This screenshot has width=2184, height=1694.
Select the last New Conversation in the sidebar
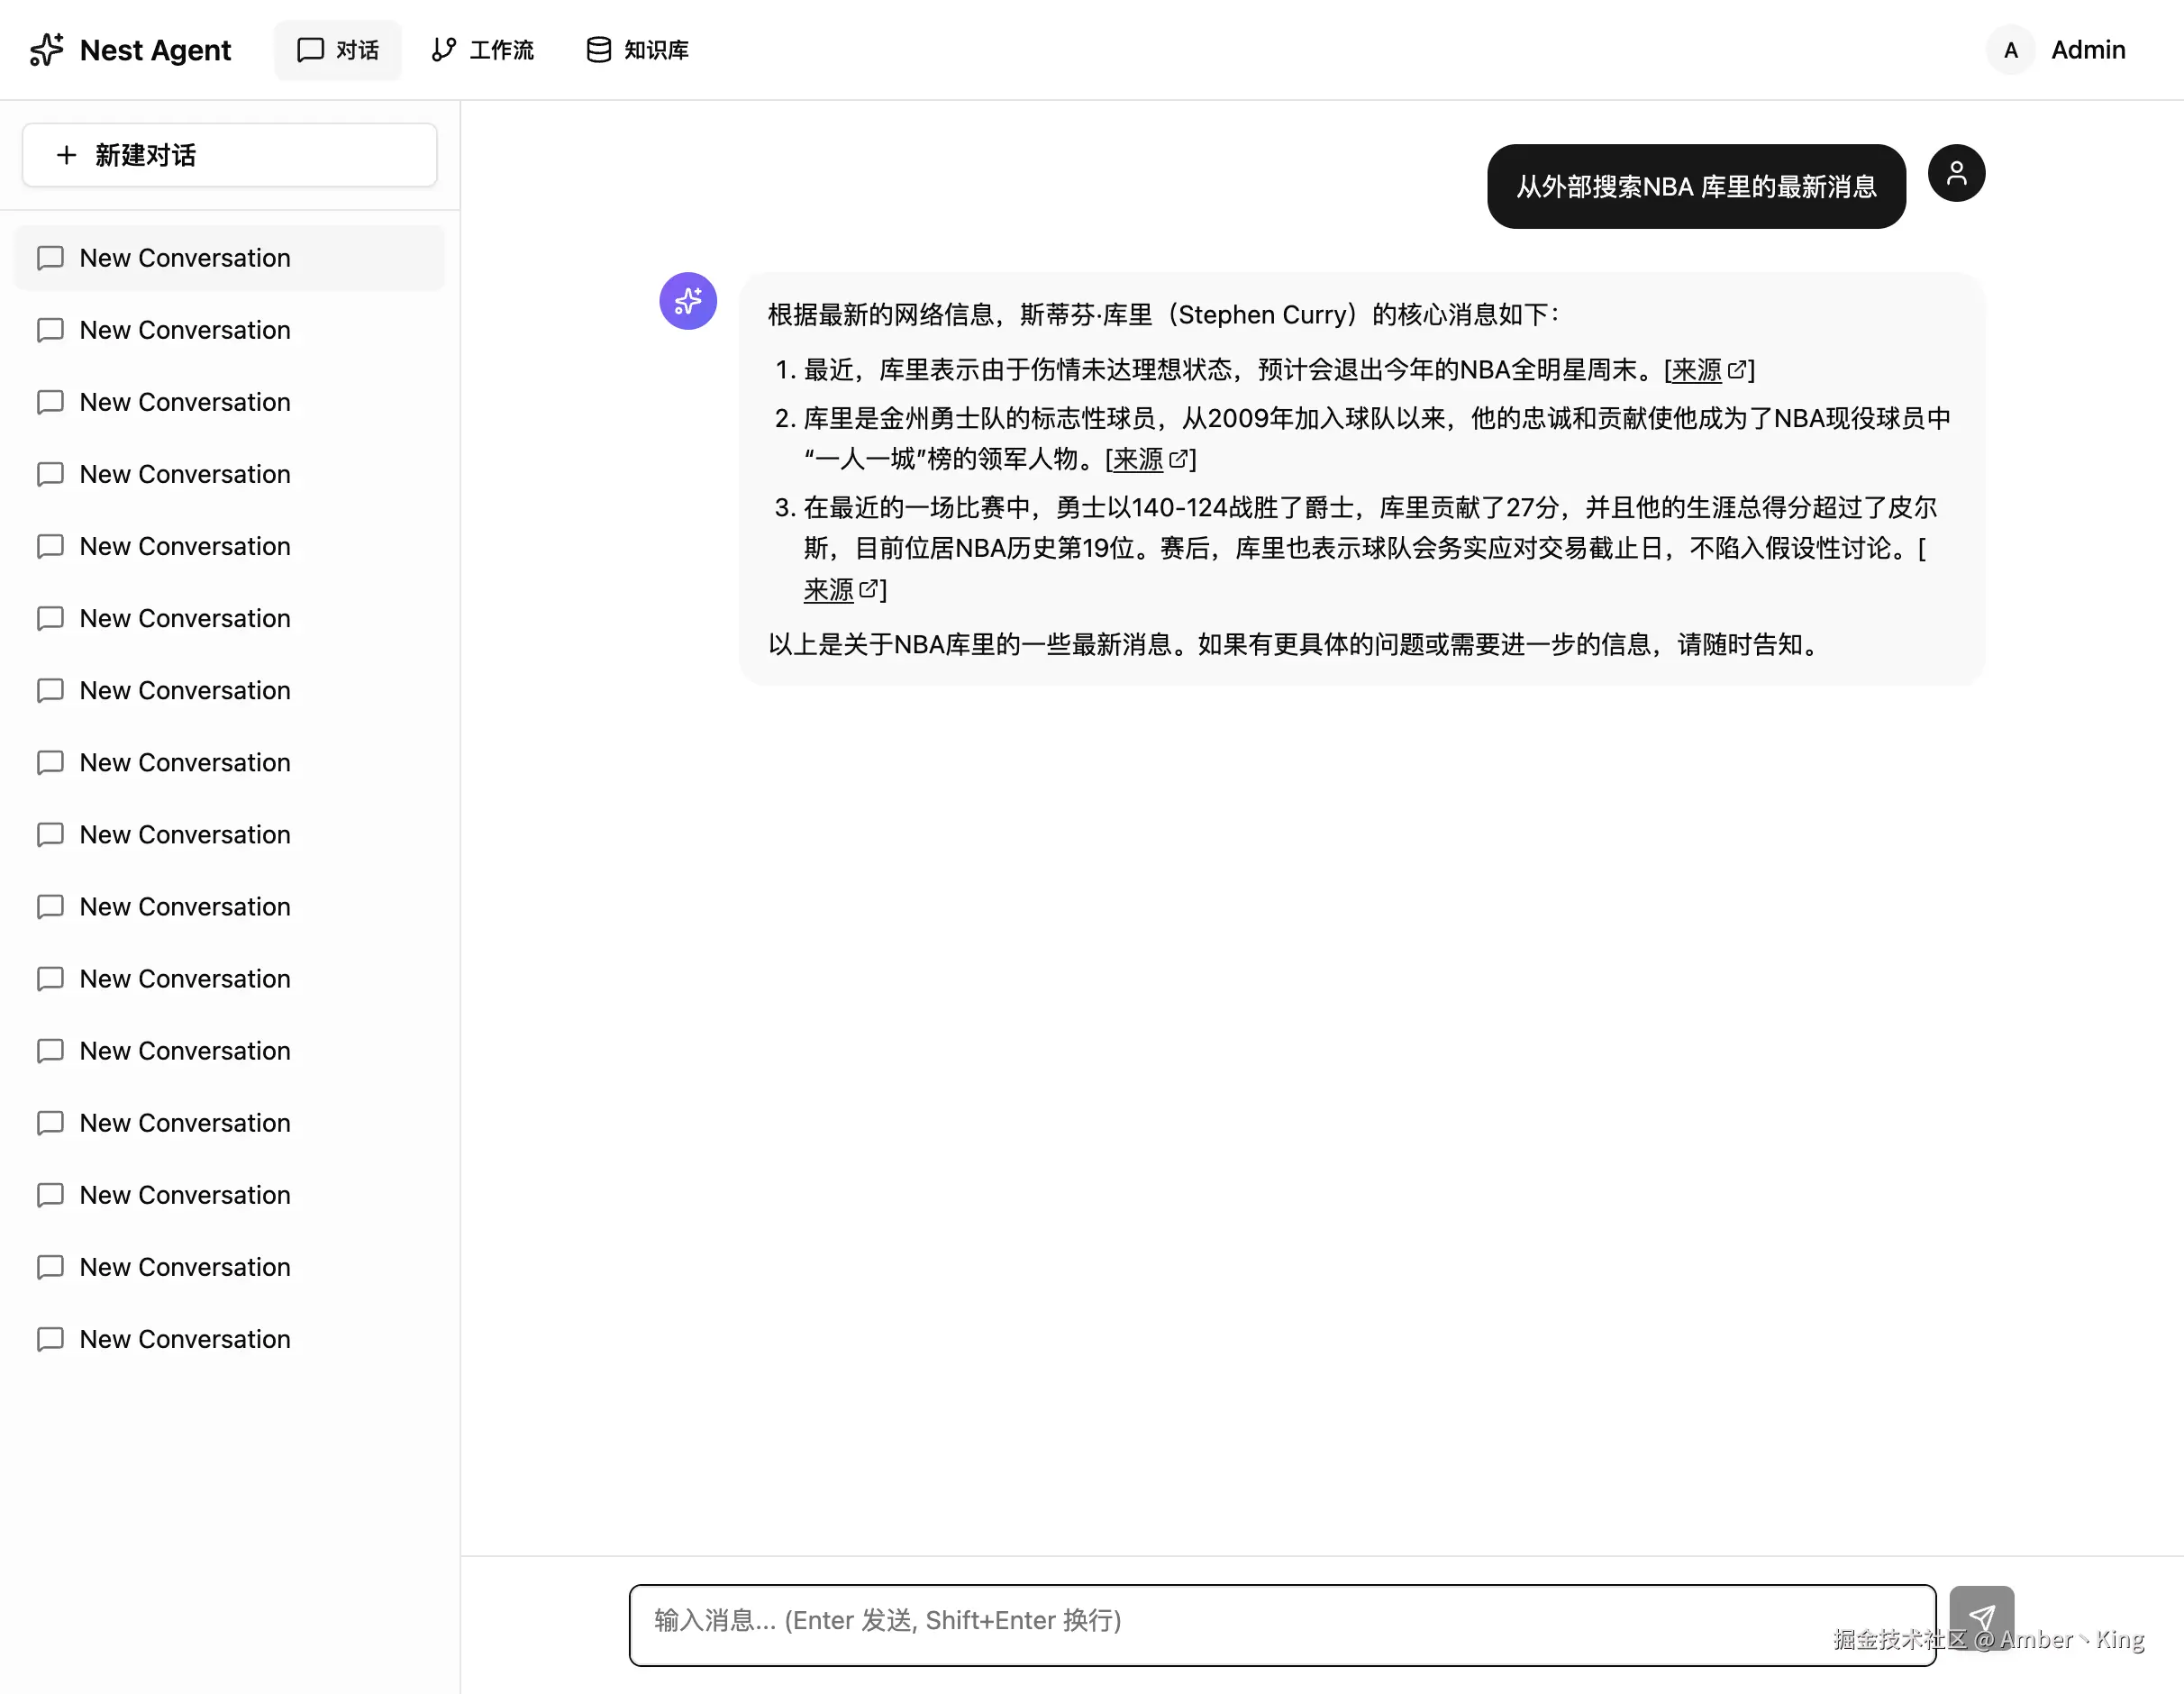[184, 1338]
